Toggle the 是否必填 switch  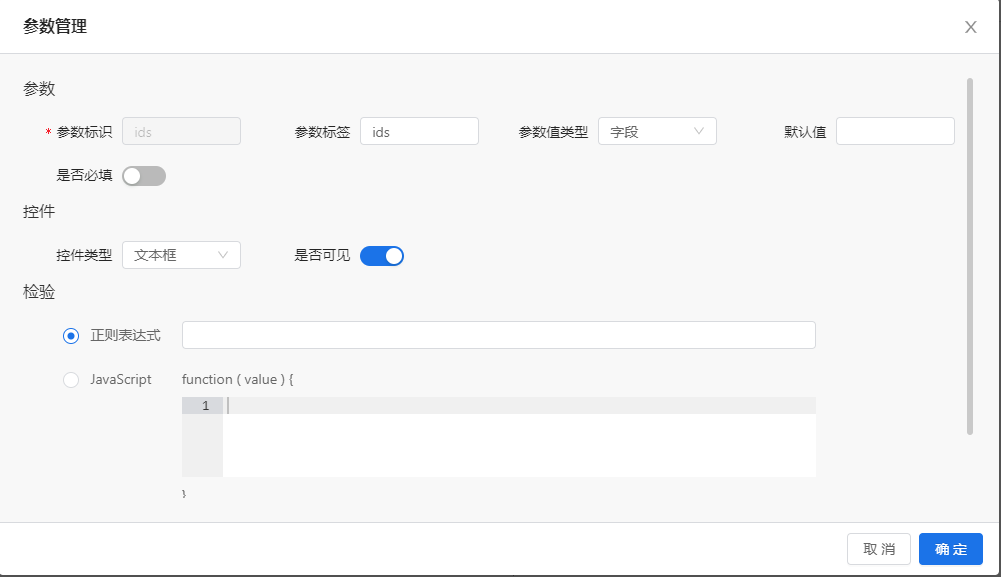(144, 176)
